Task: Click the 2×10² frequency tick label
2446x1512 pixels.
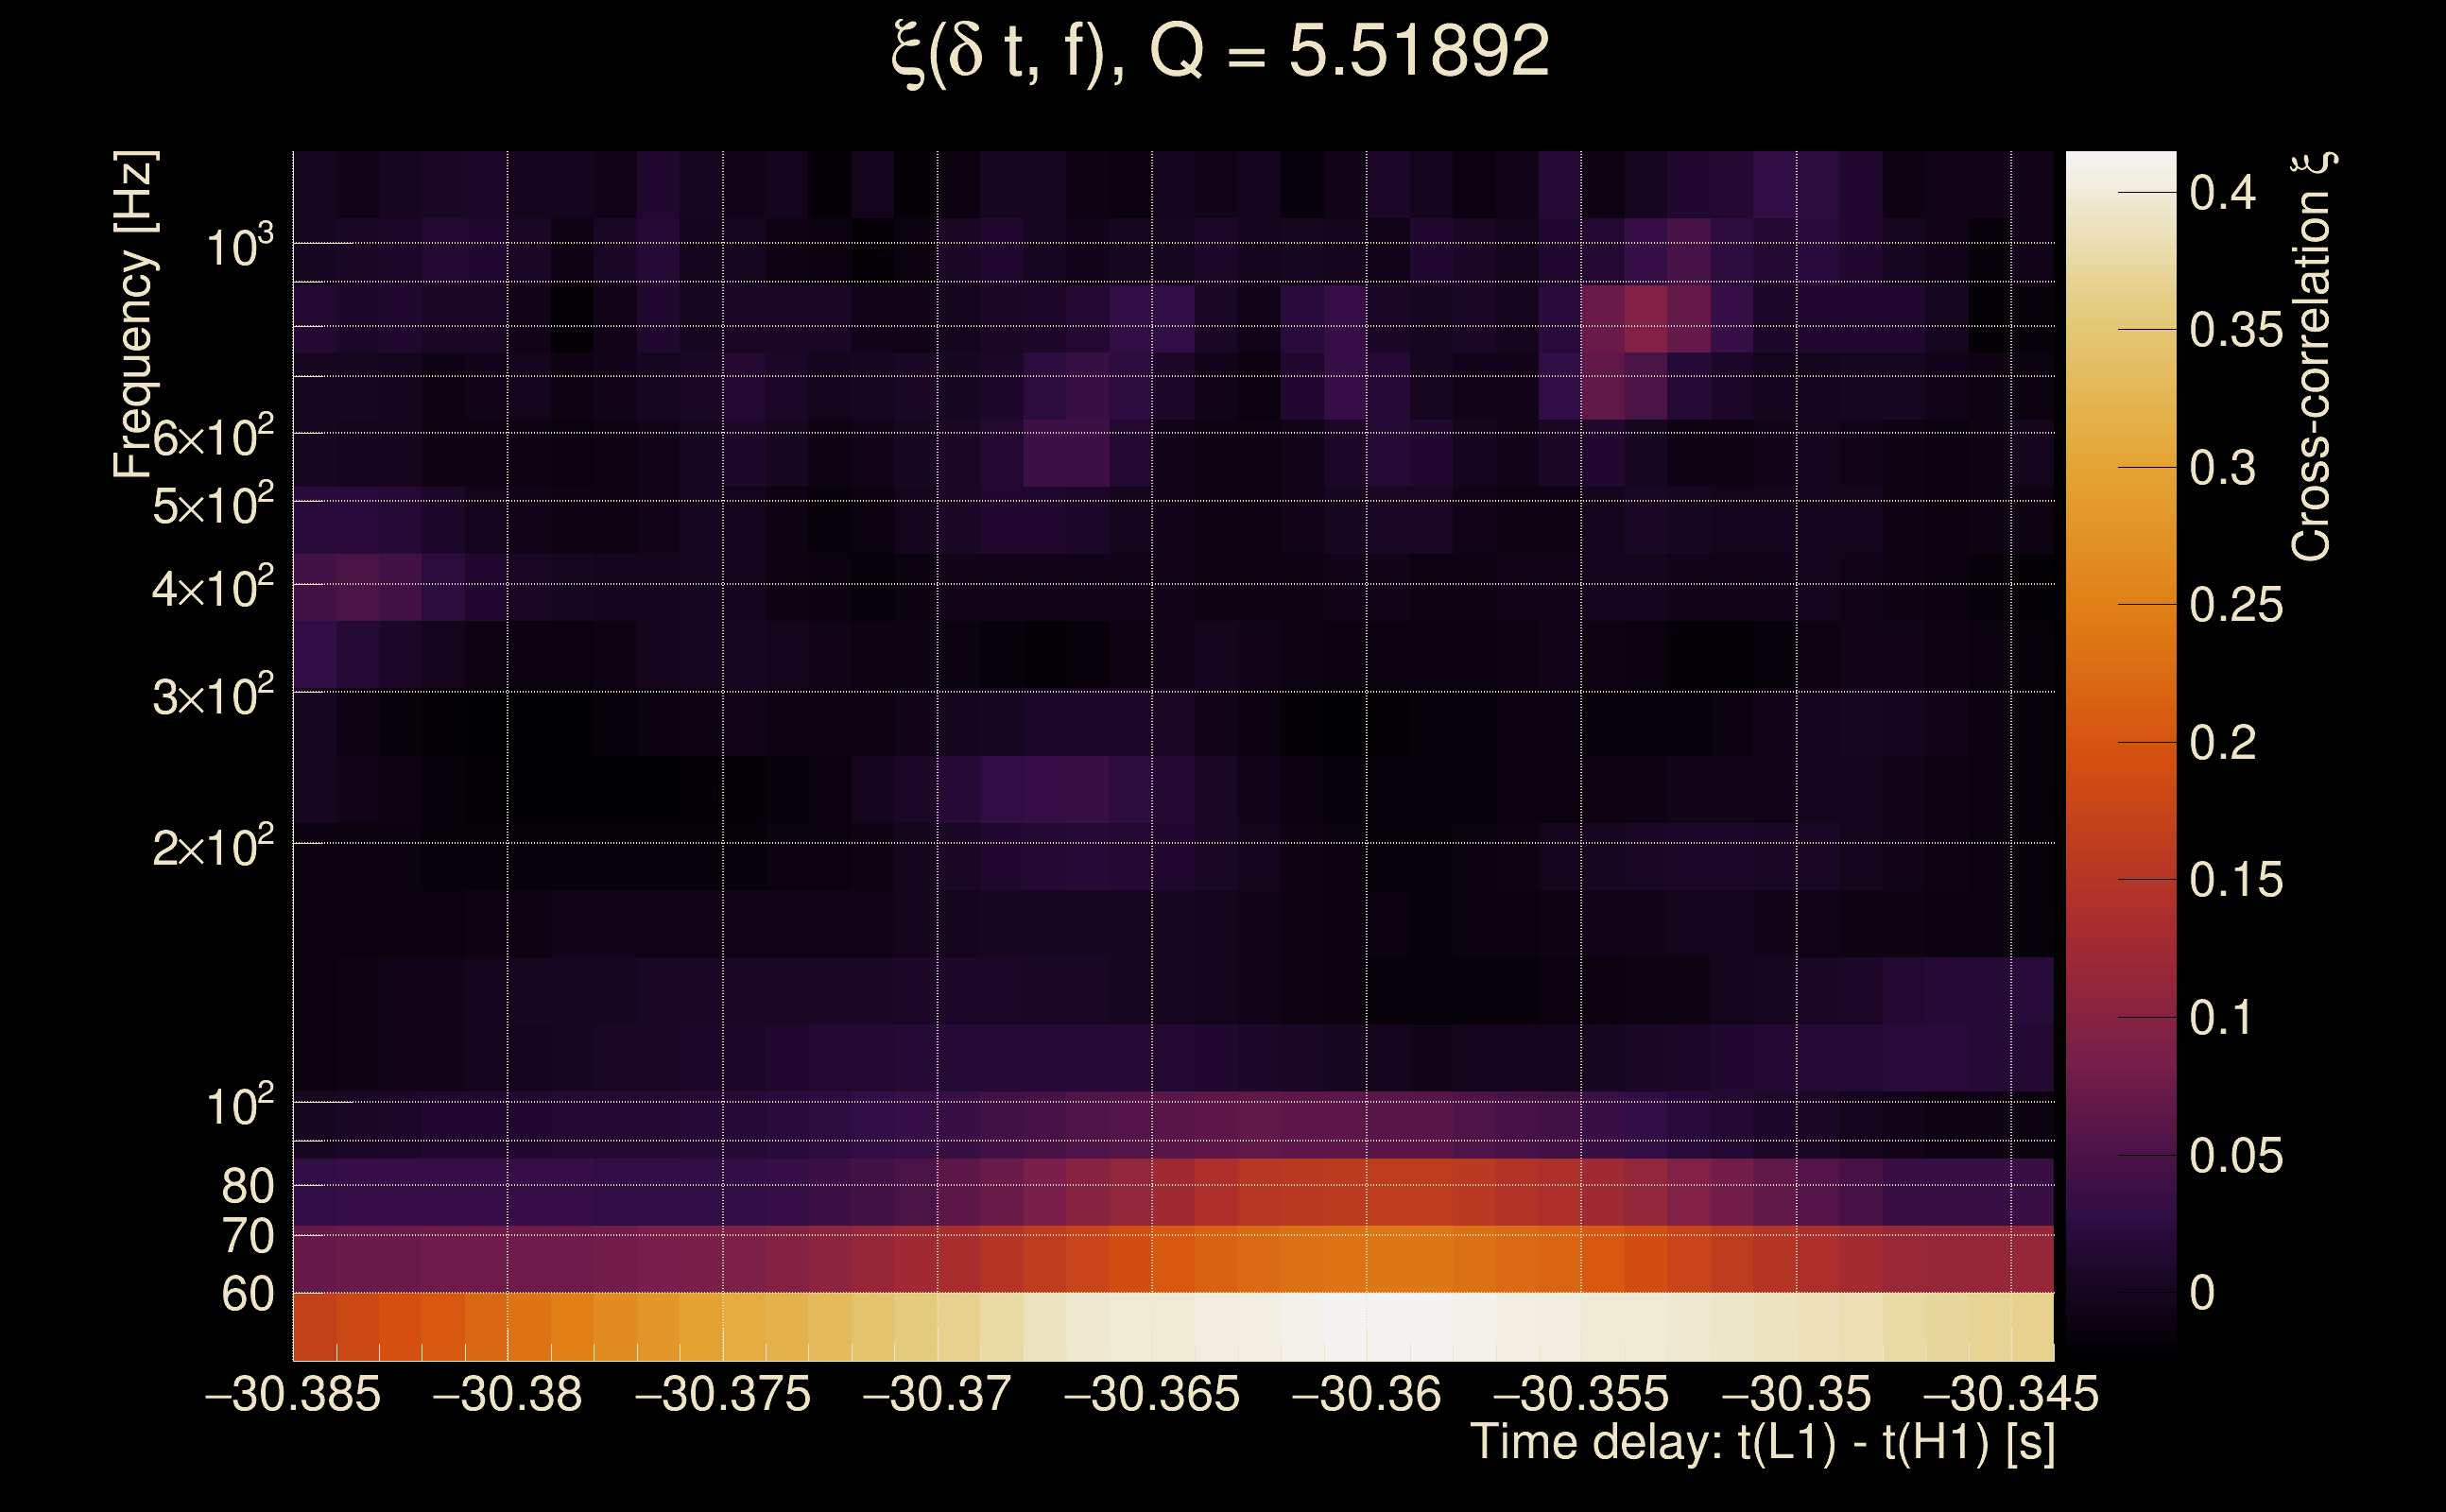Action: point(212,848)
